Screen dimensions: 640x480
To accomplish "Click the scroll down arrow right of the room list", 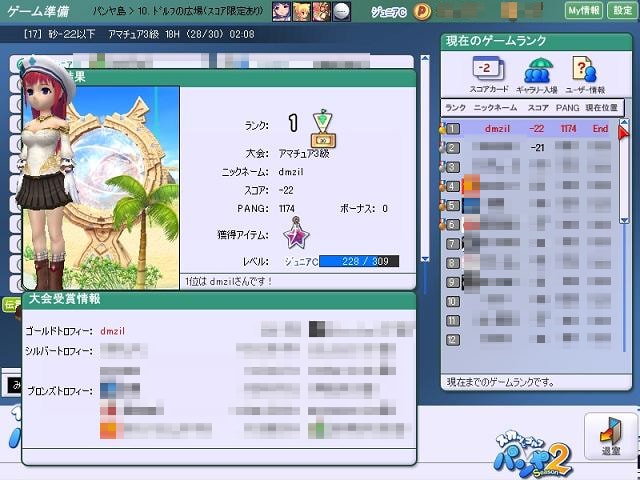I will coord(425,259).
